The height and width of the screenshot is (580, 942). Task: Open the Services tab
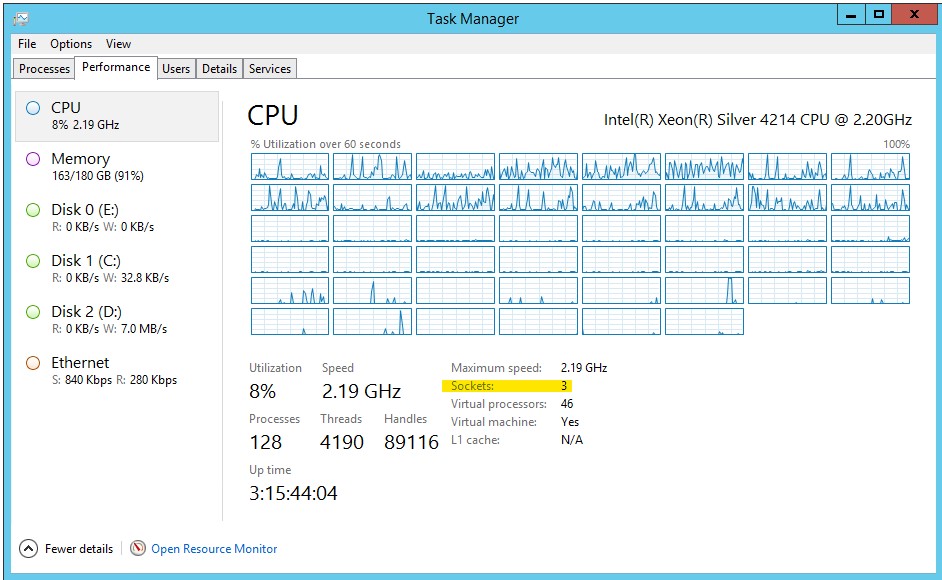coord(269,68)
